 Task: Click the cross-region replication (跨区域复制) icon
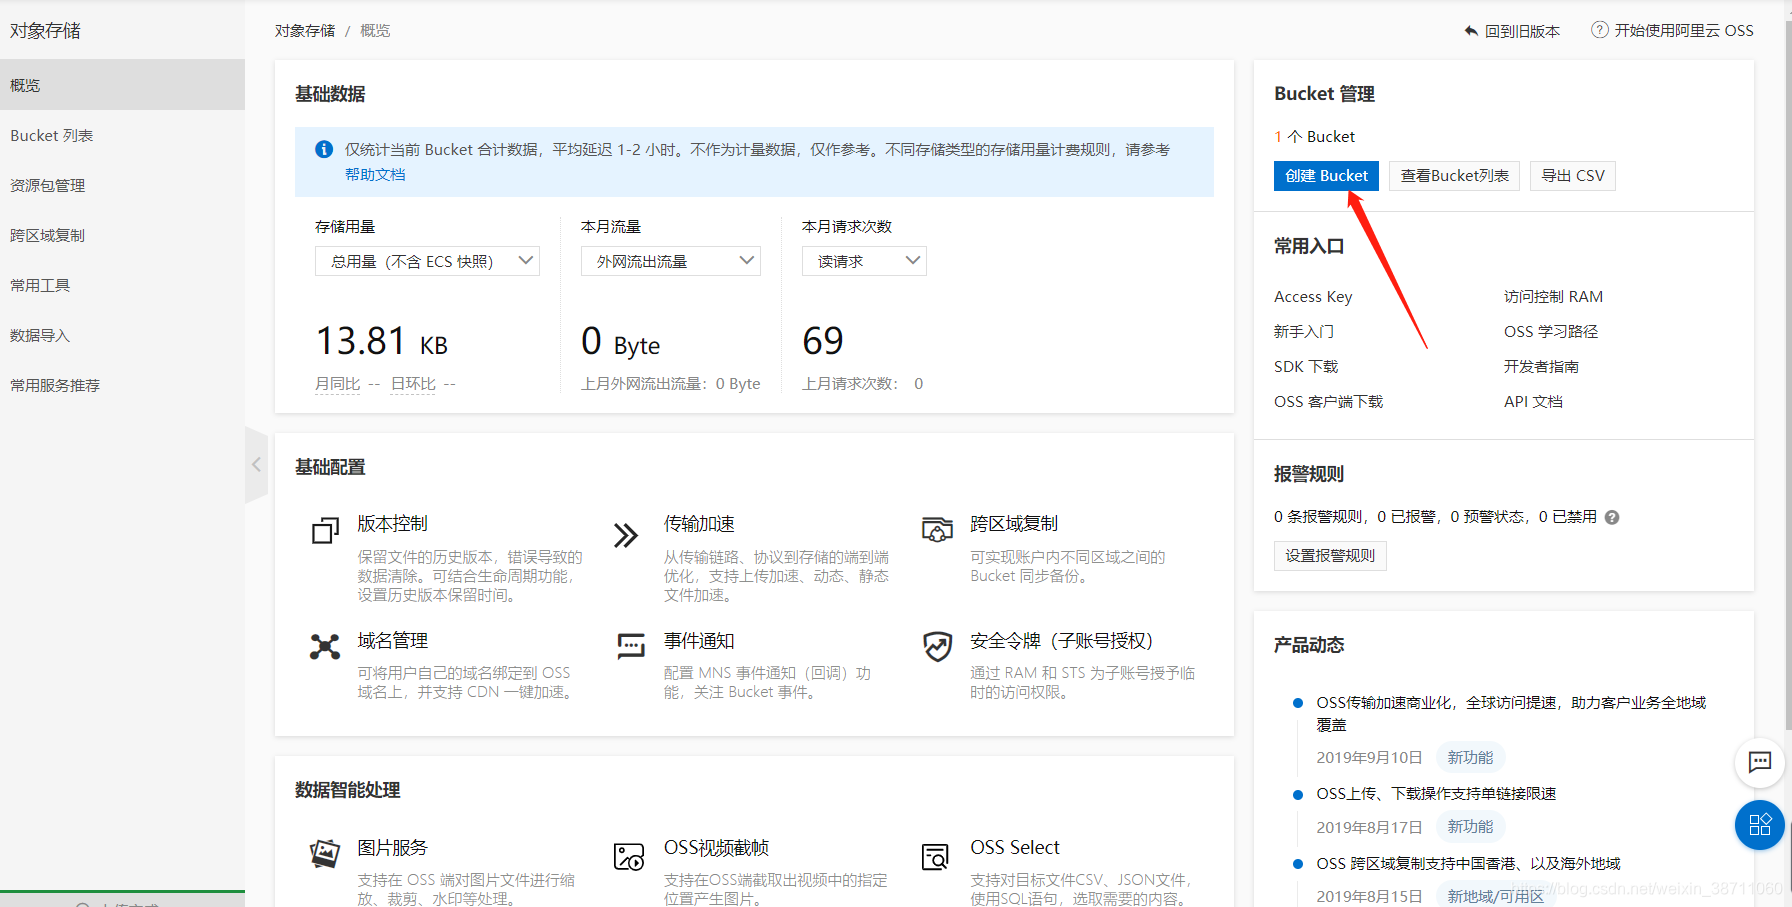[937, 529]
